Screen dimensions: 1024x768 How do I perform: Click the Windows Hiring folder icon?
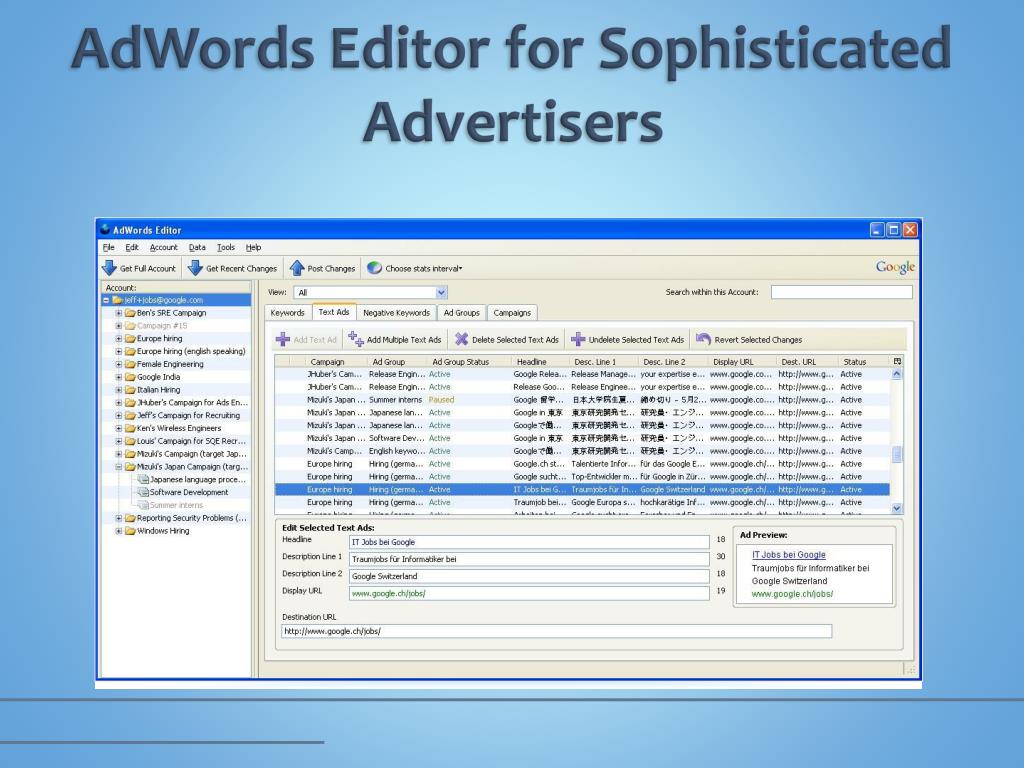click(x=130, y=531)
